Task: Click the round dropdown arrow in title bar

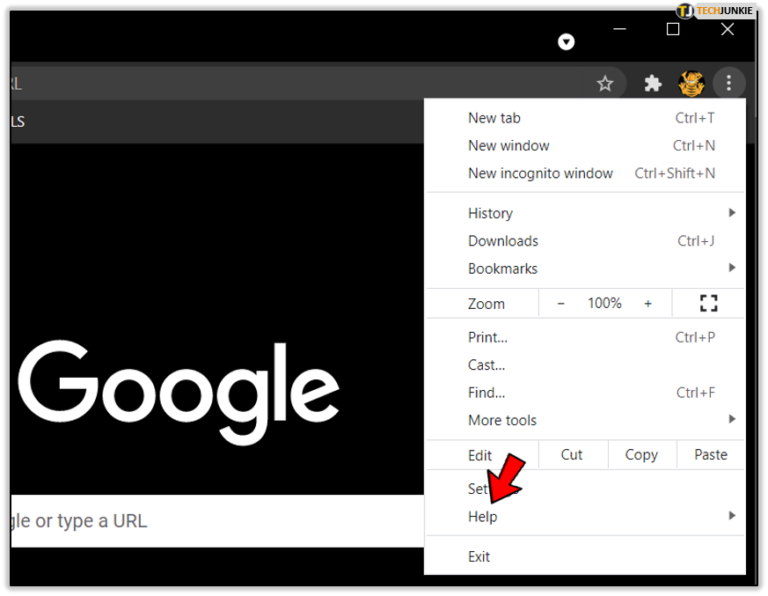Action: tap(566, 42)
